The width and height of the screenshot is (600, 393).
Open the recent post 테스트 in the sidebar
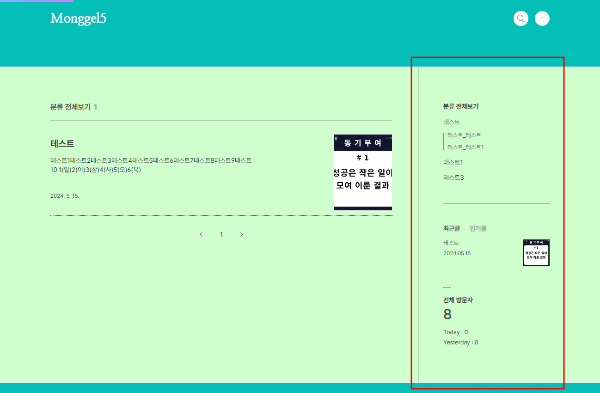coord(451,243)
